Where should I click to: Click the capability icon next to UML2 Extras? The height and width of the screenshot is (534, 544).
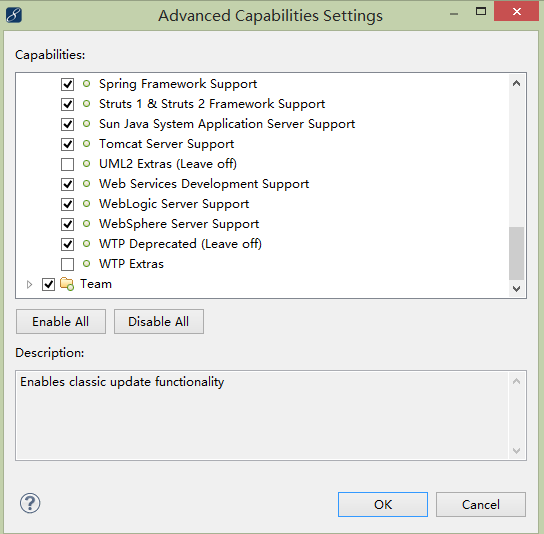[86, 164]
